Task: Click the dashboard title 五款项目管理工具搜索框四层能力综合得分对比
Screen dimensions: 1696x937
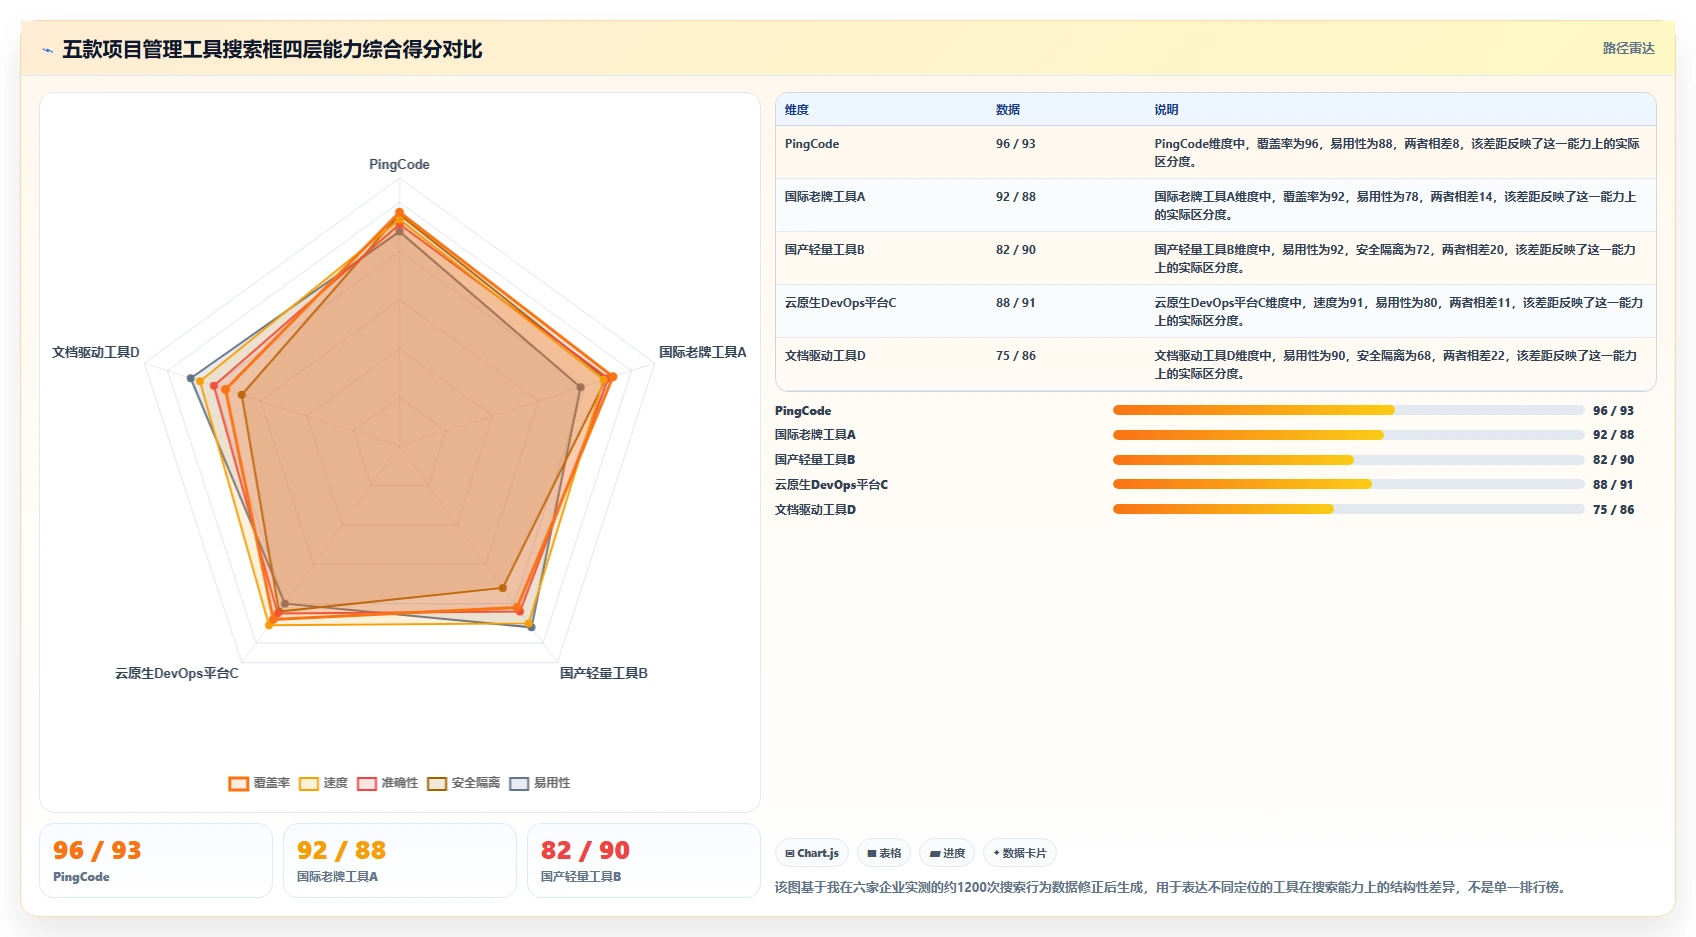Action: pyautogui.click(x=272, y=50)
